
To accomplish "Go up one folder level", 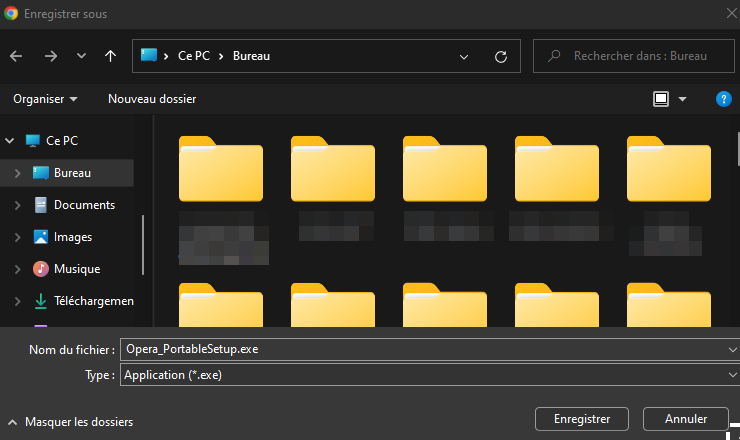I will 110,56.
